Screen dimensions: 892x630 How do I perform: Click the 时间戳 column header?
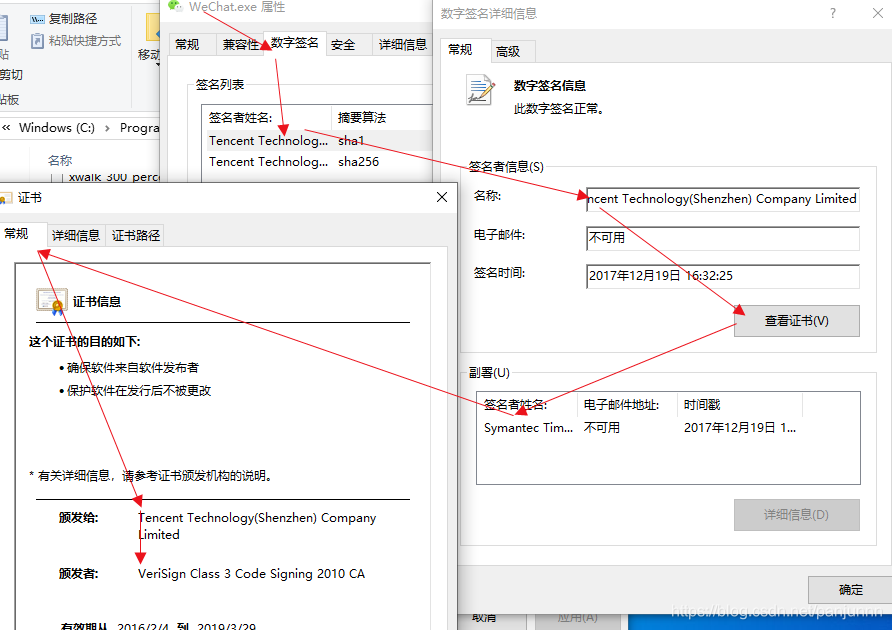coord(740,405)
